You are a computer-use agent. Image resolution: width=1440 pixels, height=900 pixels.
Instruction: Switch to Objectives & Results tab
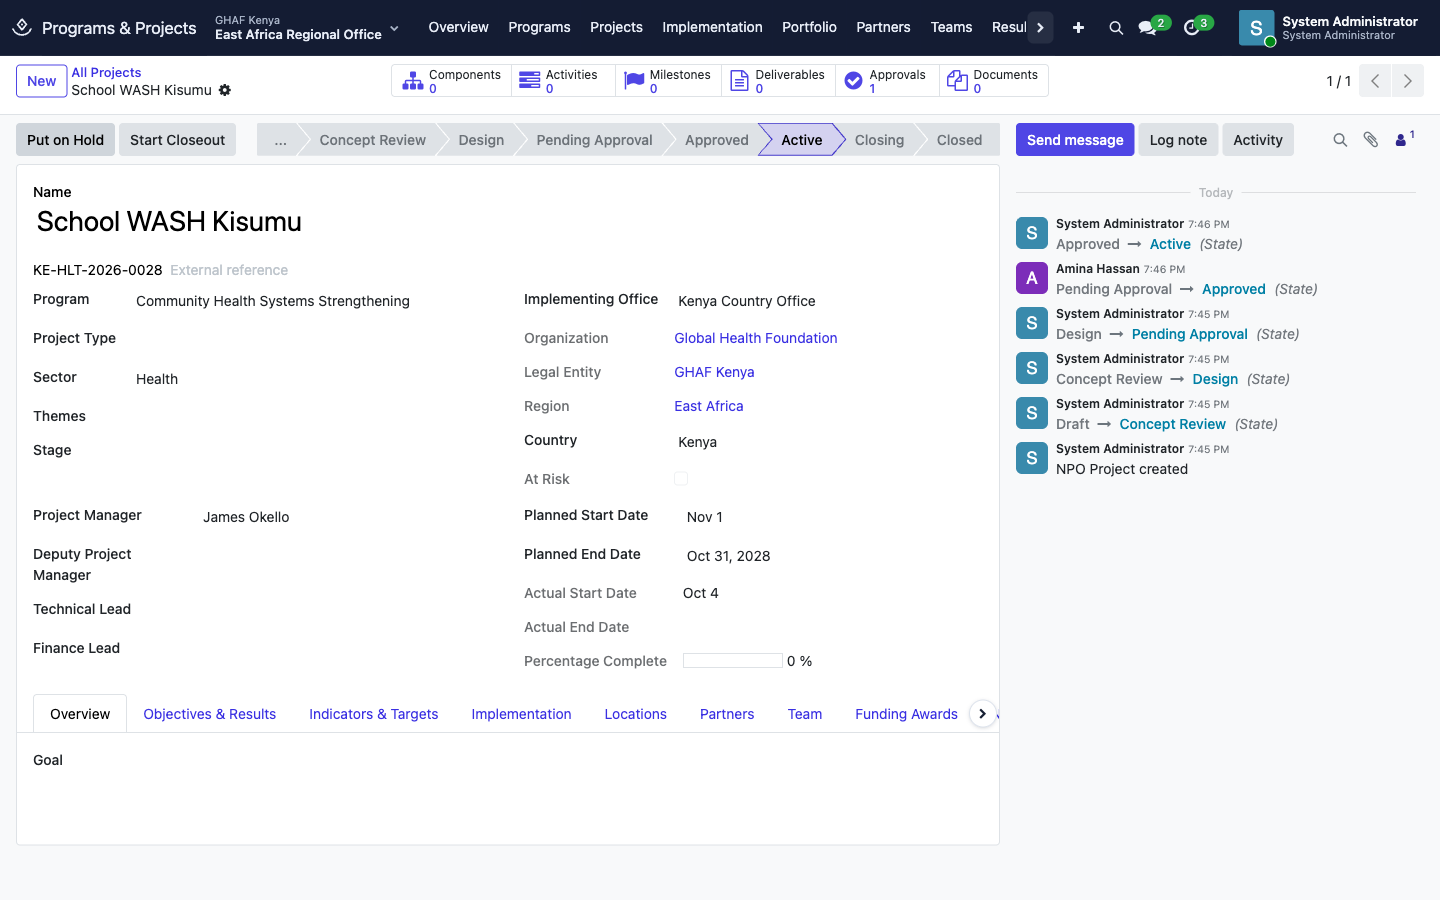(209, 714)
